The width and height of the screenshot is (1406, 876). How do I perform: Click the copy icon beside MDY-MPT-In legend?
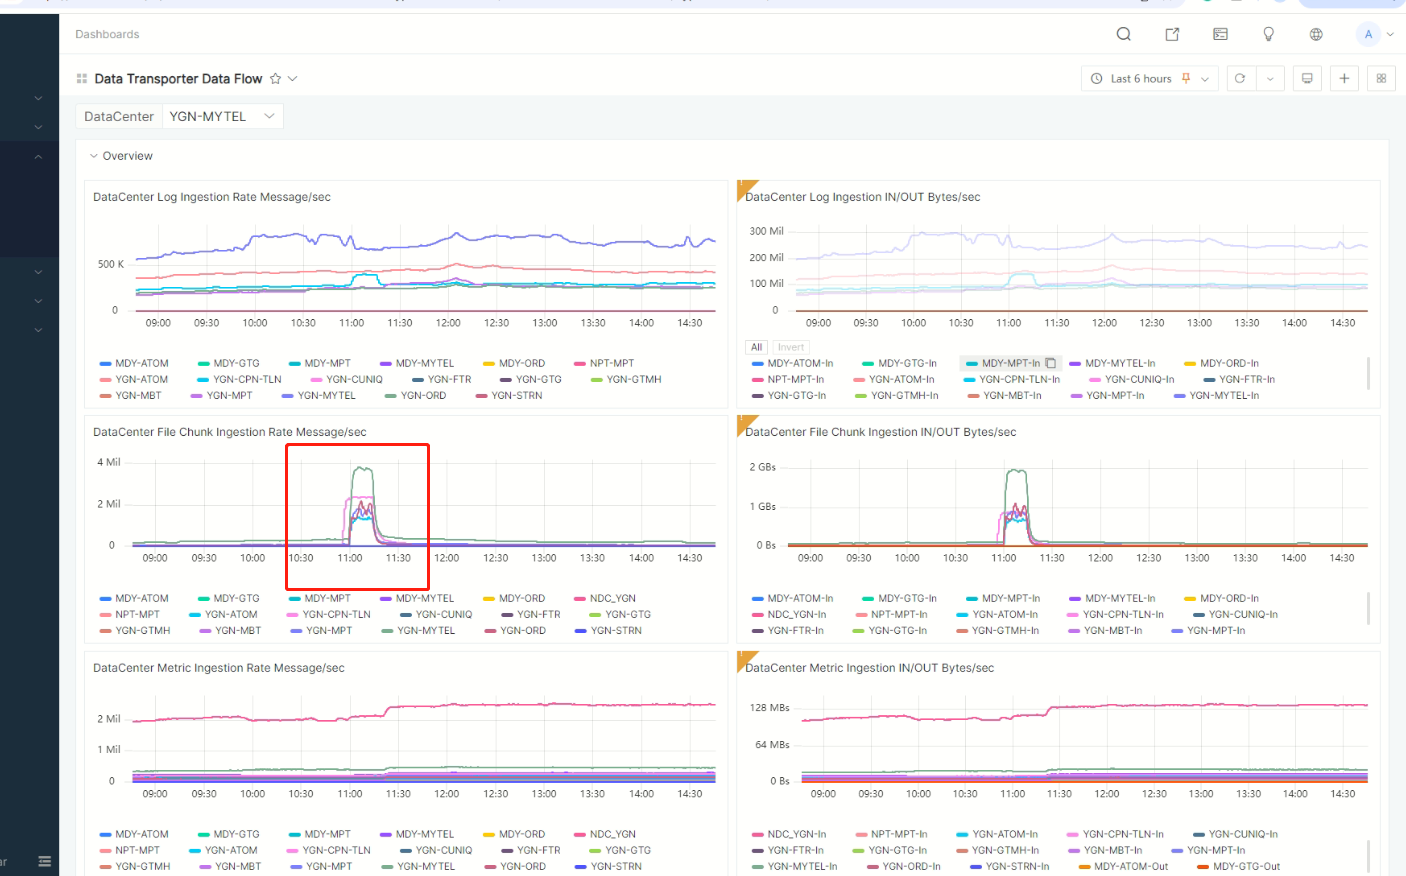click(1050, 363)
